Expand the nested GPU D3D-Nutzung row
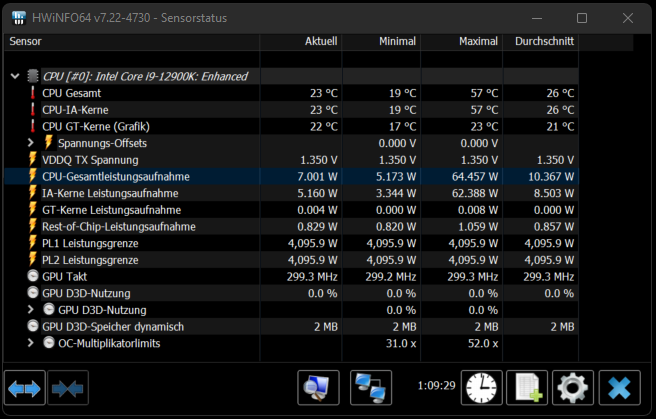656x419 pixels. point(31,309)
